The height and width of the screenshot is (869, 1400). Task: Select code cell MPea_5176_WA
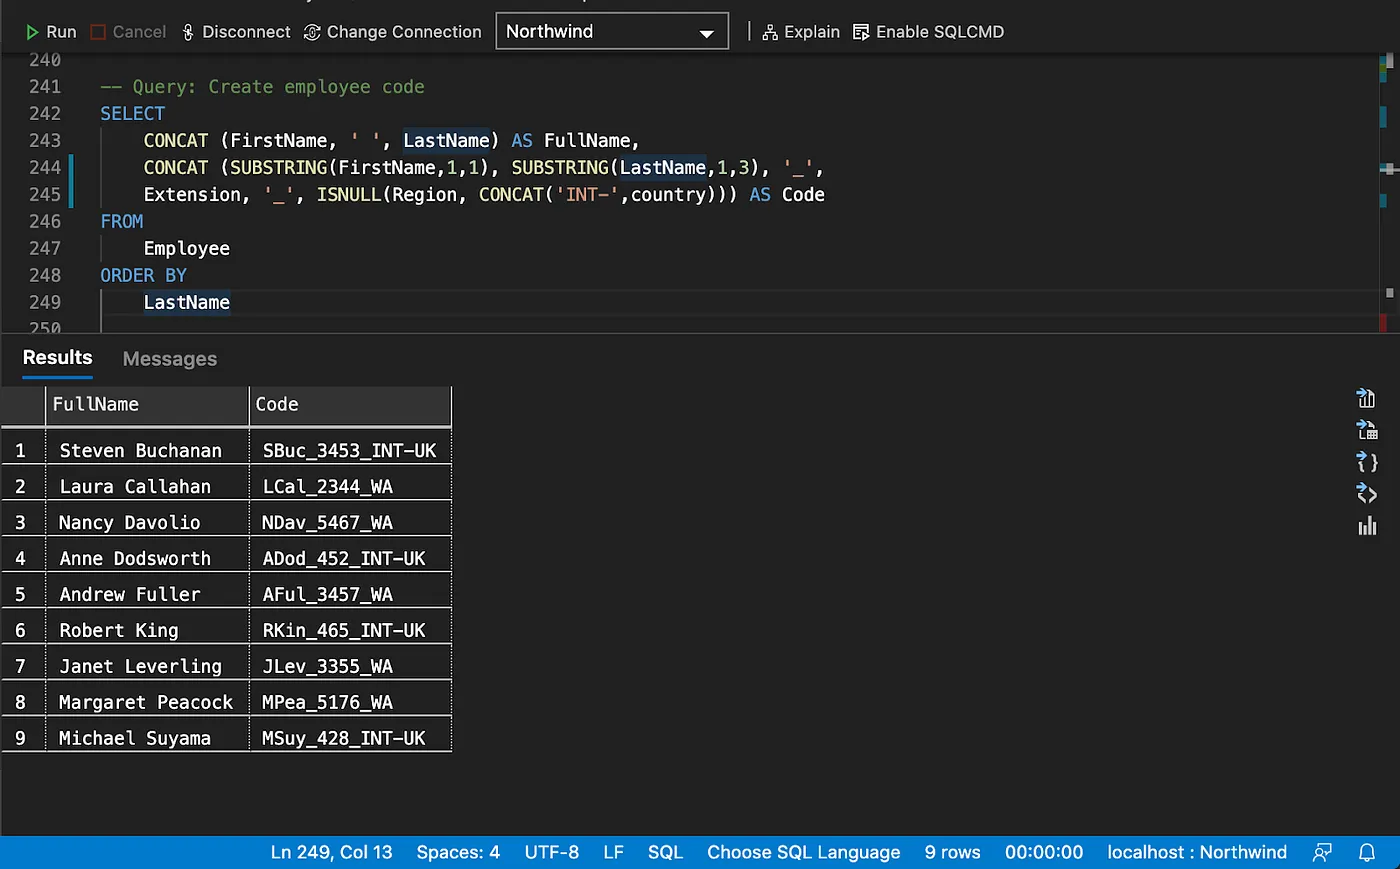click(x=350, y=703)
